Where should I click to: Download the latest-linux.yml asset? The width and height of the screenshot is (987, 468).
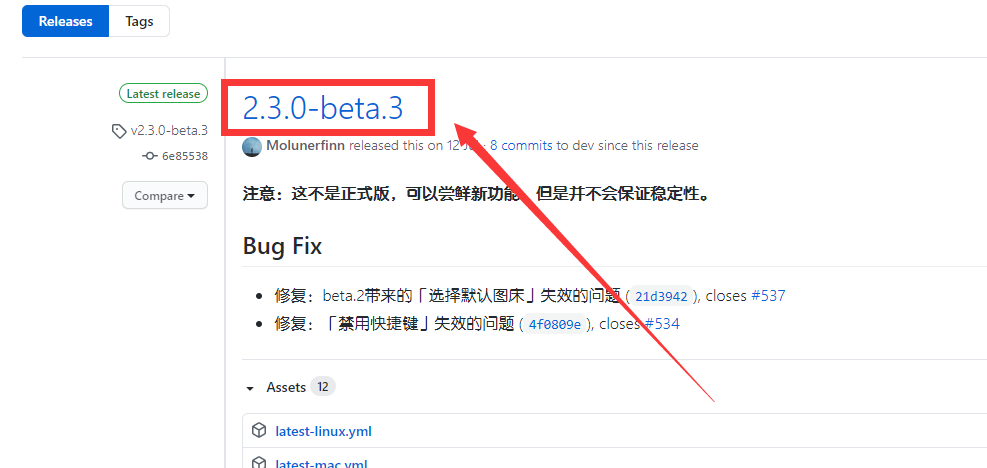323,431
